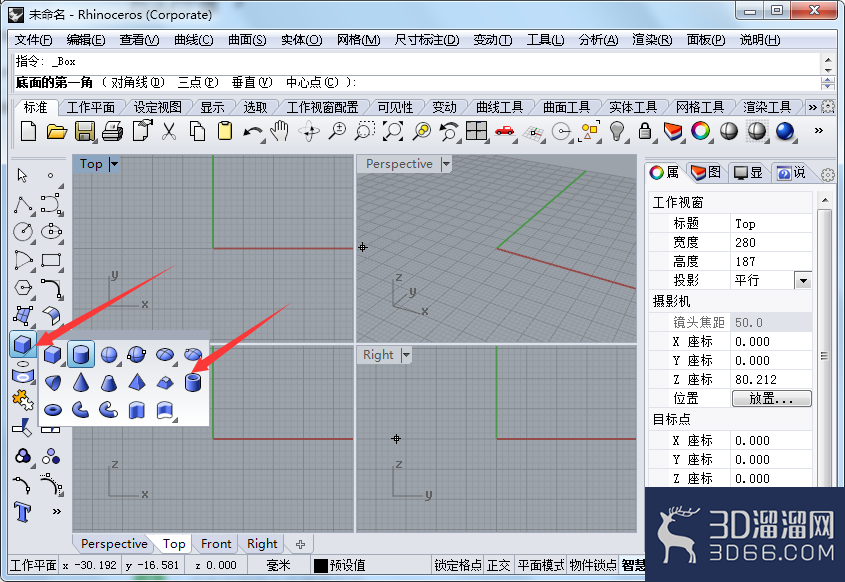The height and width of the screenshot is (582, 845).
Task: Expand main toolbar overflow » beside render sphere
Action: point(819,130)
